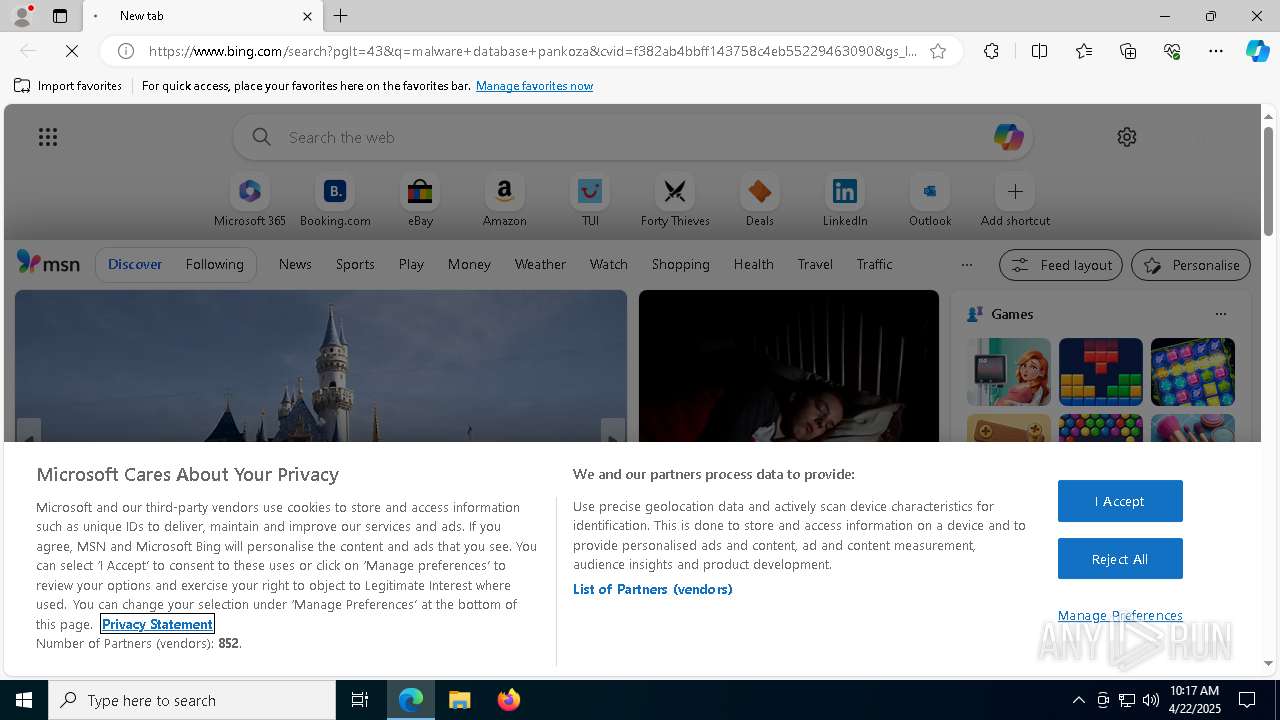Open Browser essentials icon
The width and height of the screenshot is (1280, 720).
(x=1172, y=51)
